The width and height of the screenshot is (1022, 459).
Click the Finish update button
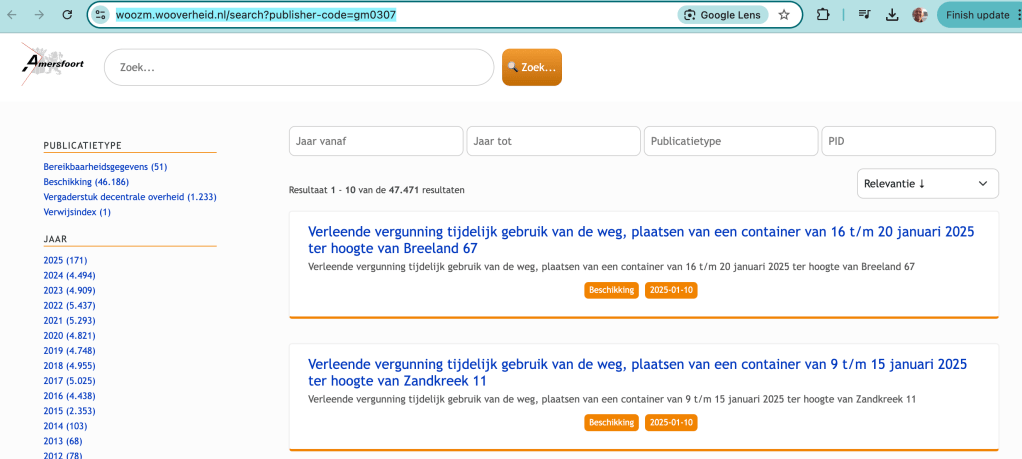(x=977, y=15)
